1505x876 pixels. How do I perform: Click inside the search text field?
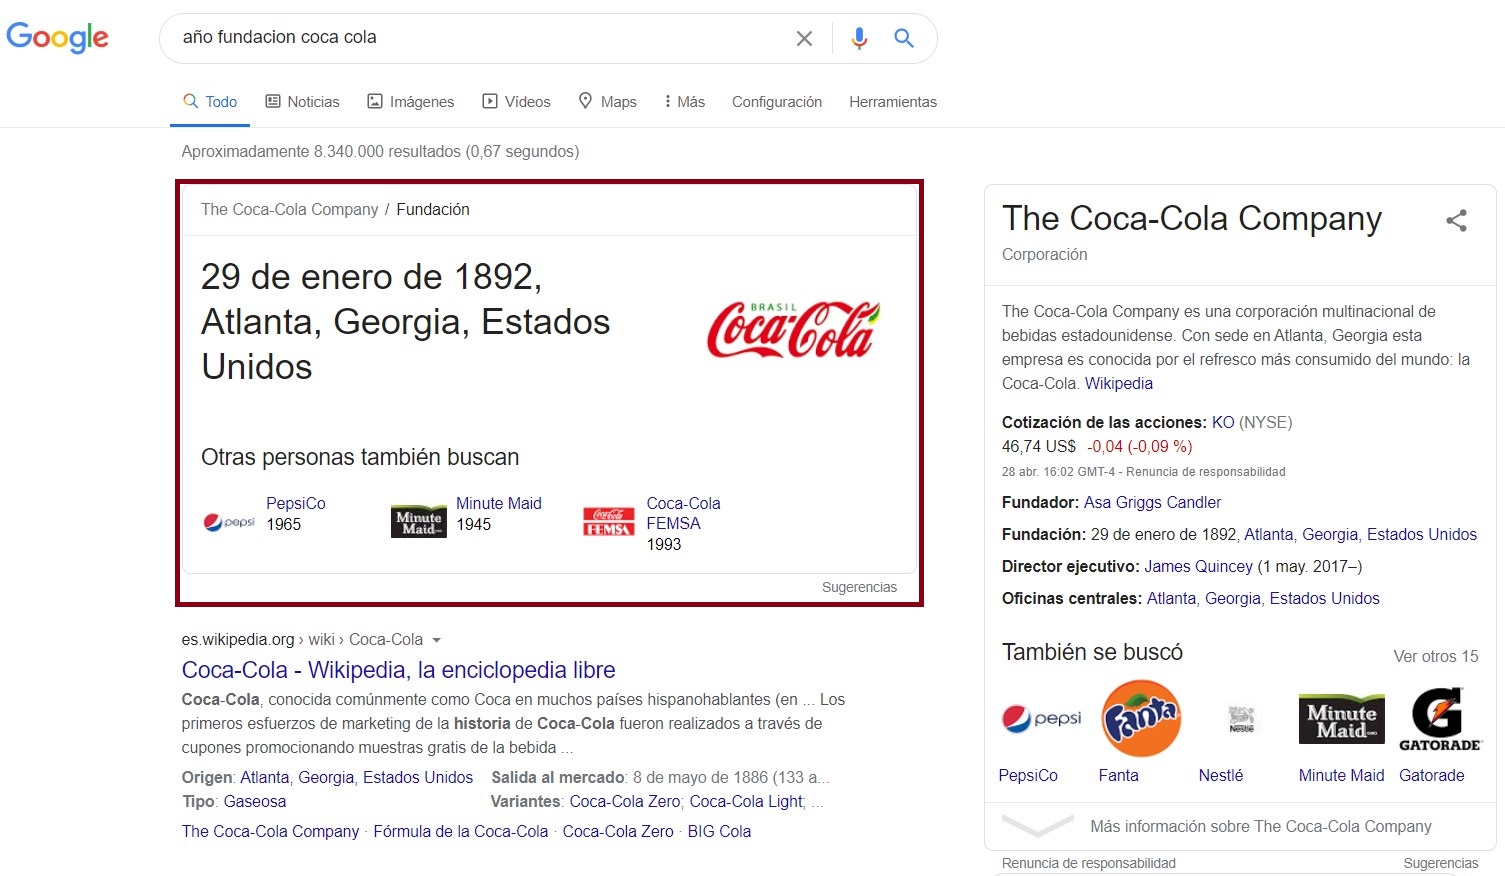pyautogui.click(x=480, y=38)
